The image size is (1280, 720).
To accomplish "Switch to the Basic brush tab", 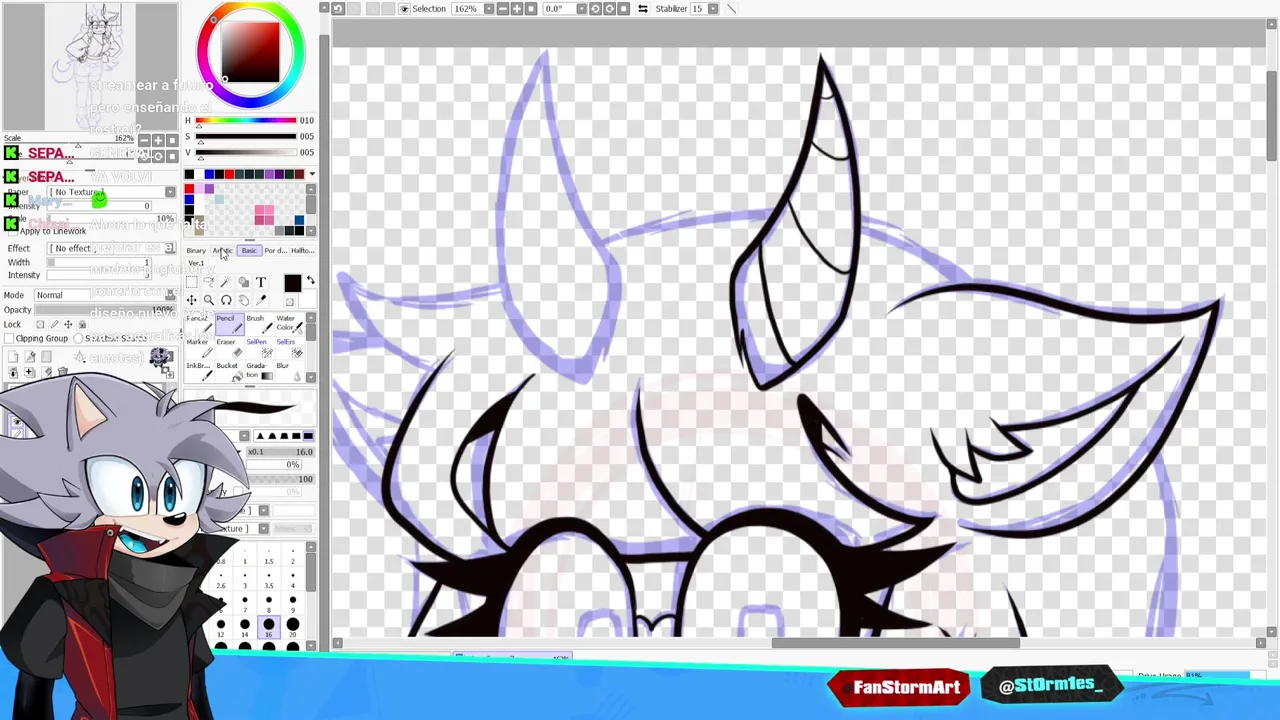I will [249, 251].
